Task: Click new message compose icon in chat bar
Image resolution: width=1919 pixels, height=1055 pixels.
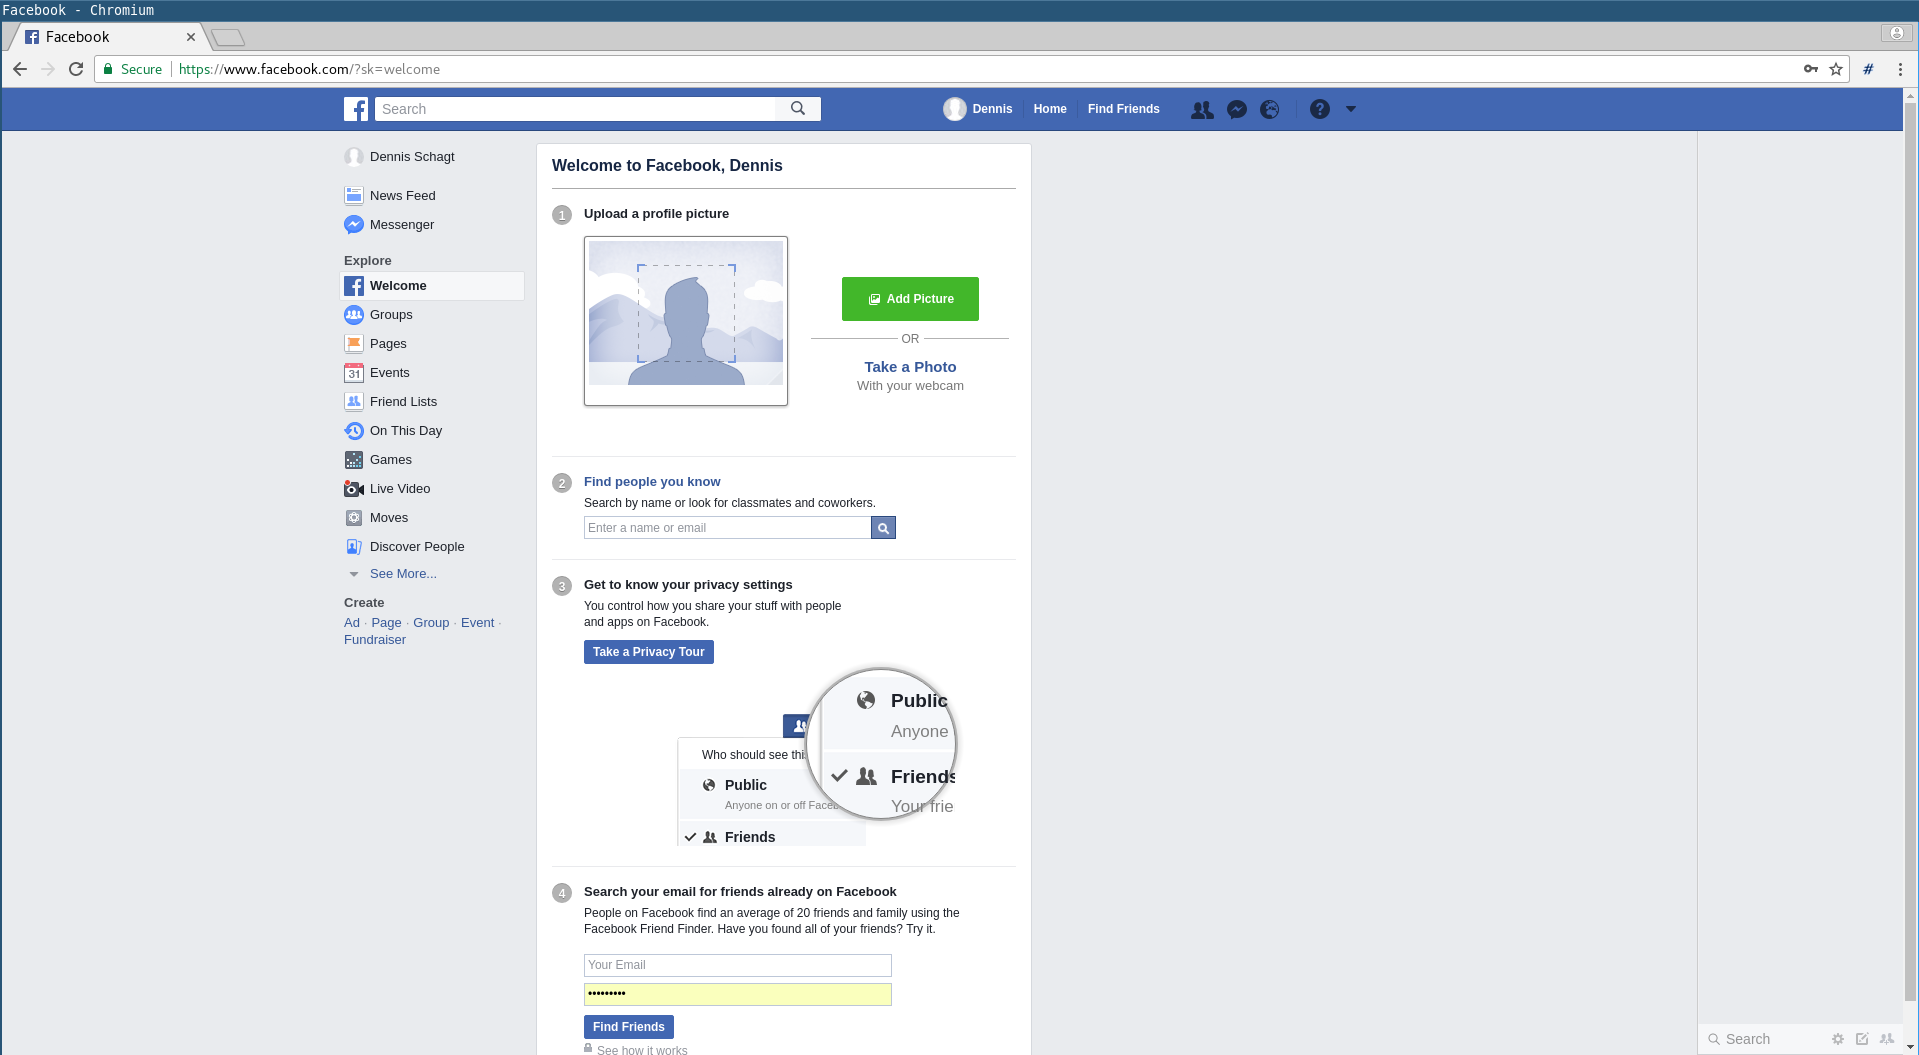Action: (x=1862, y=1039)
